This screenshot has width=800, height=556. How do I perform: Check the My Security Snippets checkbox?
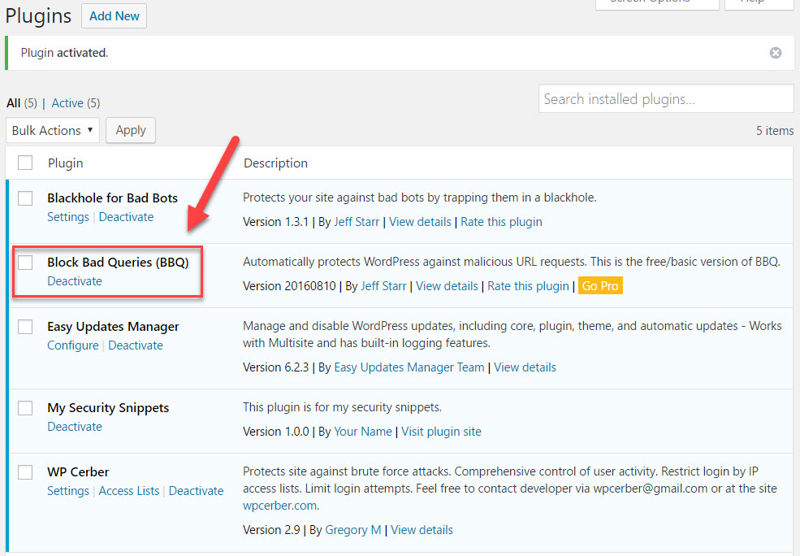[x=25, y=408]
